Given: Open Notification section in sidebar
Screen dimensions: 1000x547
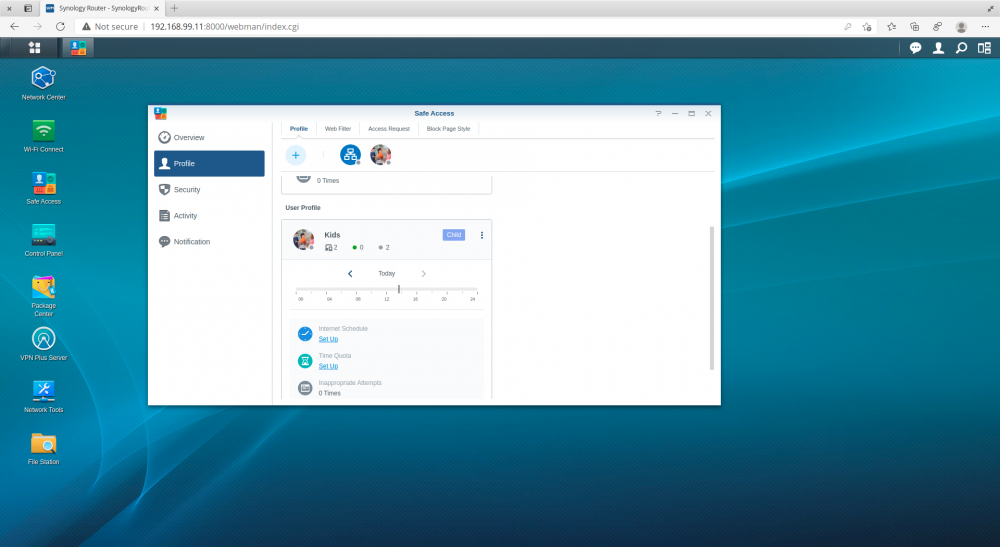Looking at the screenshot, I should (209, 242).
